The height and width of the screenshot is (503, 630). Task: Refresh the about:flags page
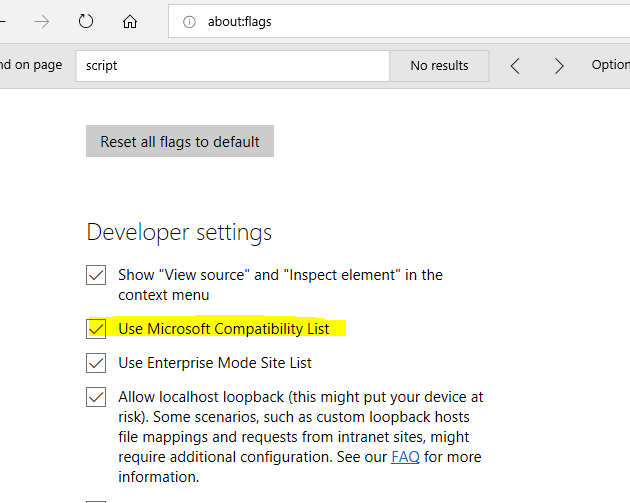pyautogui.click(x=86, y=21)
